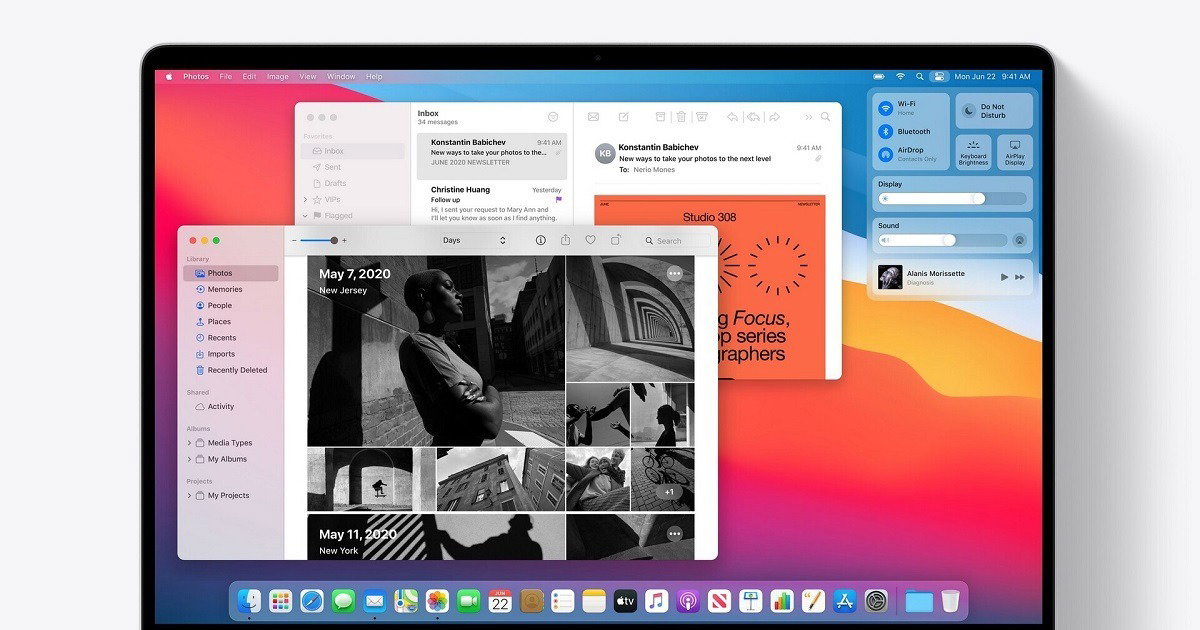Screen dimensions: 1200x630
Task: Open Keyboard Brightness control
Action: click(973, 152)
